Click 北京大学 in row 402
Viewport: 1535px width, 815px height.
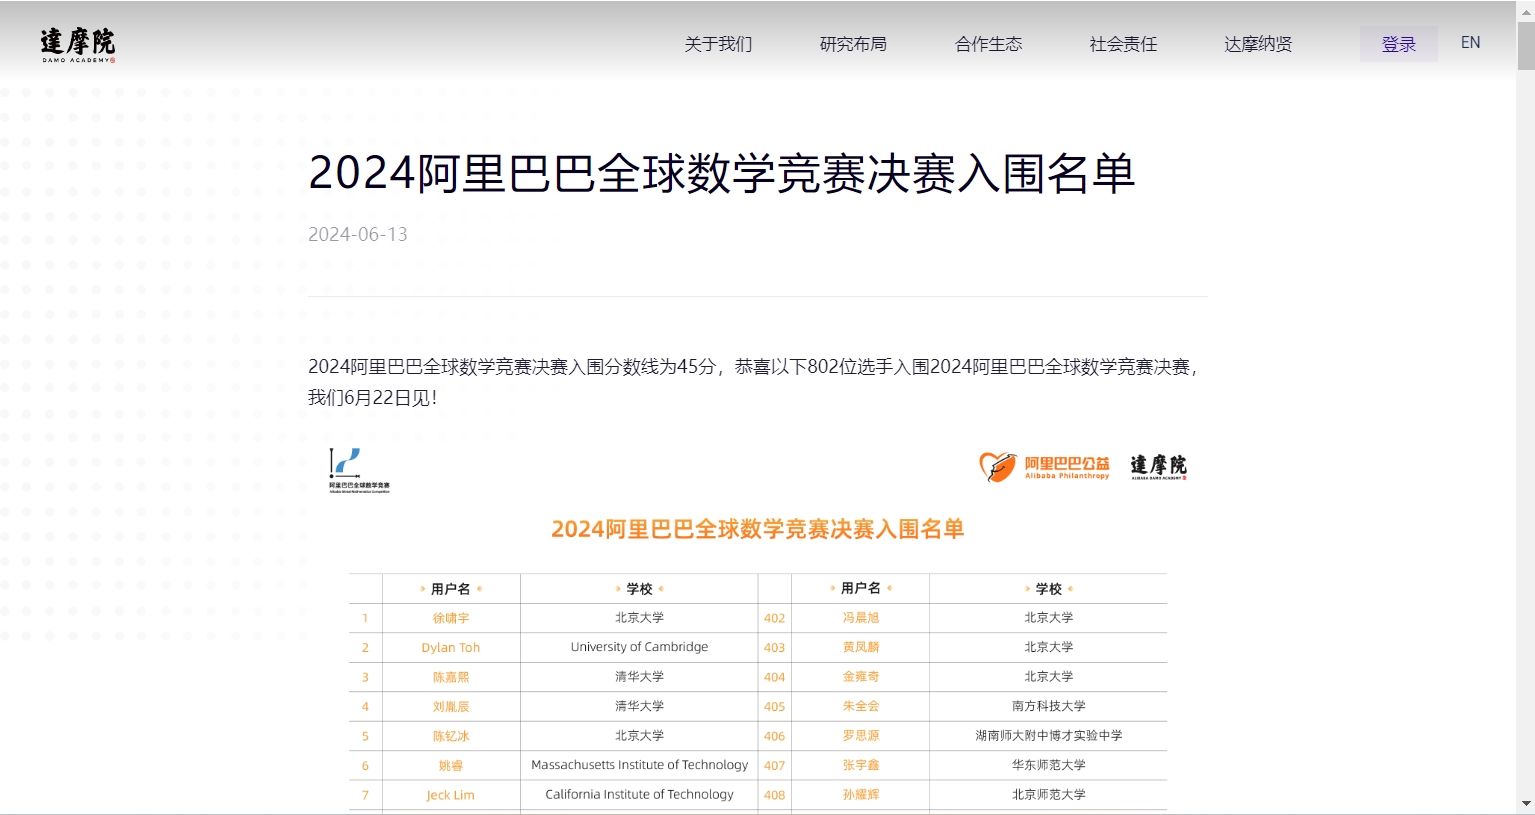[x=1048, y=618]
